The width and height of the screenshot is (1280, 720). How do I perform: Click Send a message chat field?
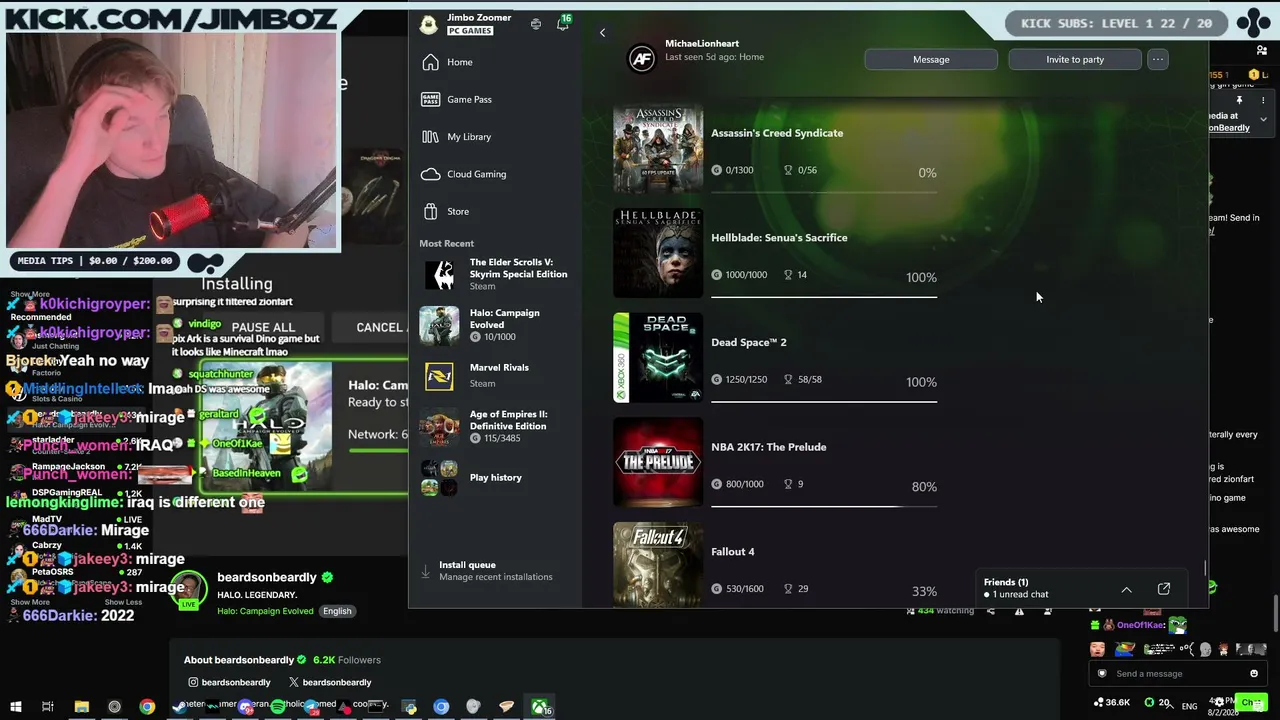click(1177, 674)
